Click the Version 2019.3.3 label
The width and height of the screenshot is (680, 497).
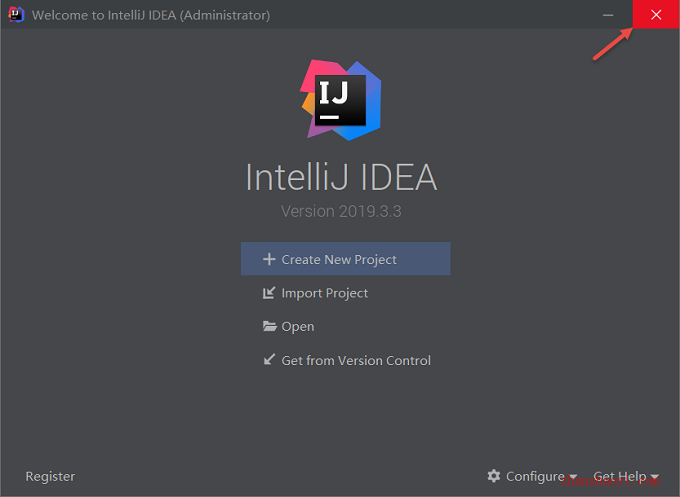point(341,212)
